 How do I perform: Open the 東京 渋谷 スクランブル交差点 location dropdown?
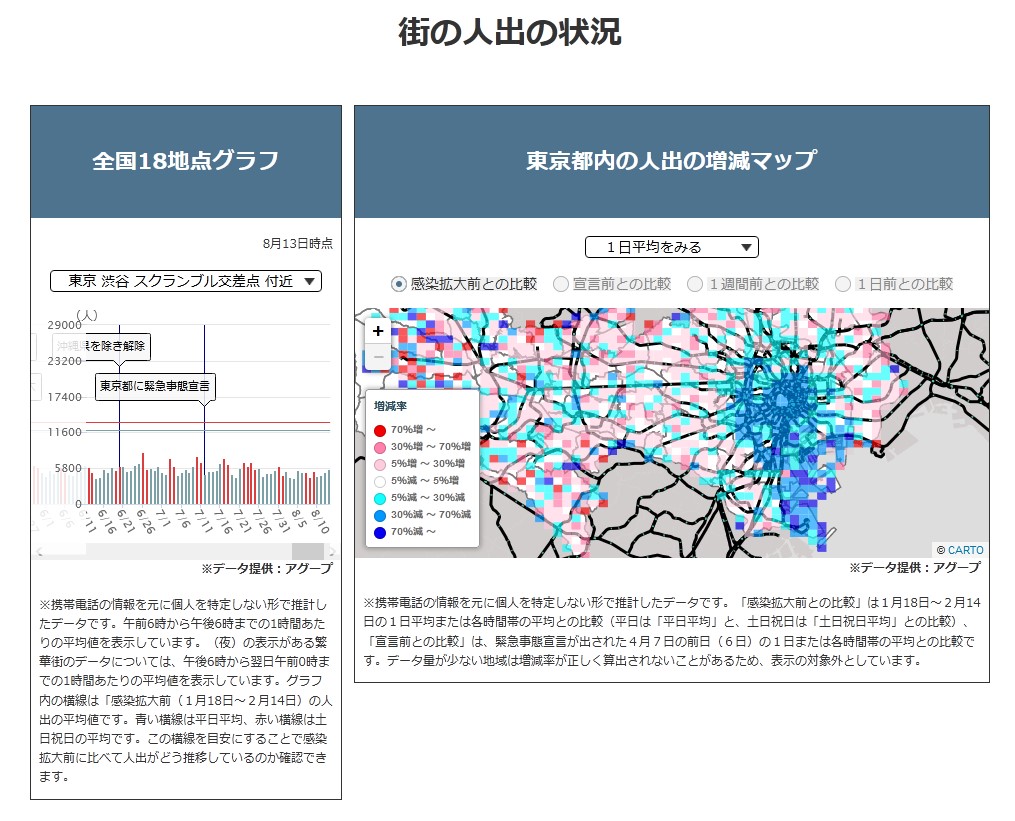click(x=186, y=281)
